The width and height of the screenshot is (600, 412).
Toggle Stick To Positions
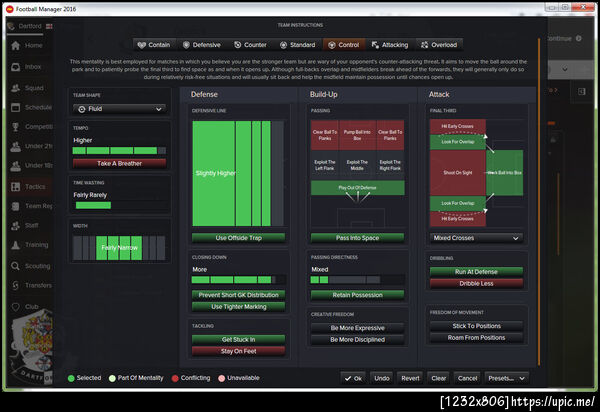(476, 326)
